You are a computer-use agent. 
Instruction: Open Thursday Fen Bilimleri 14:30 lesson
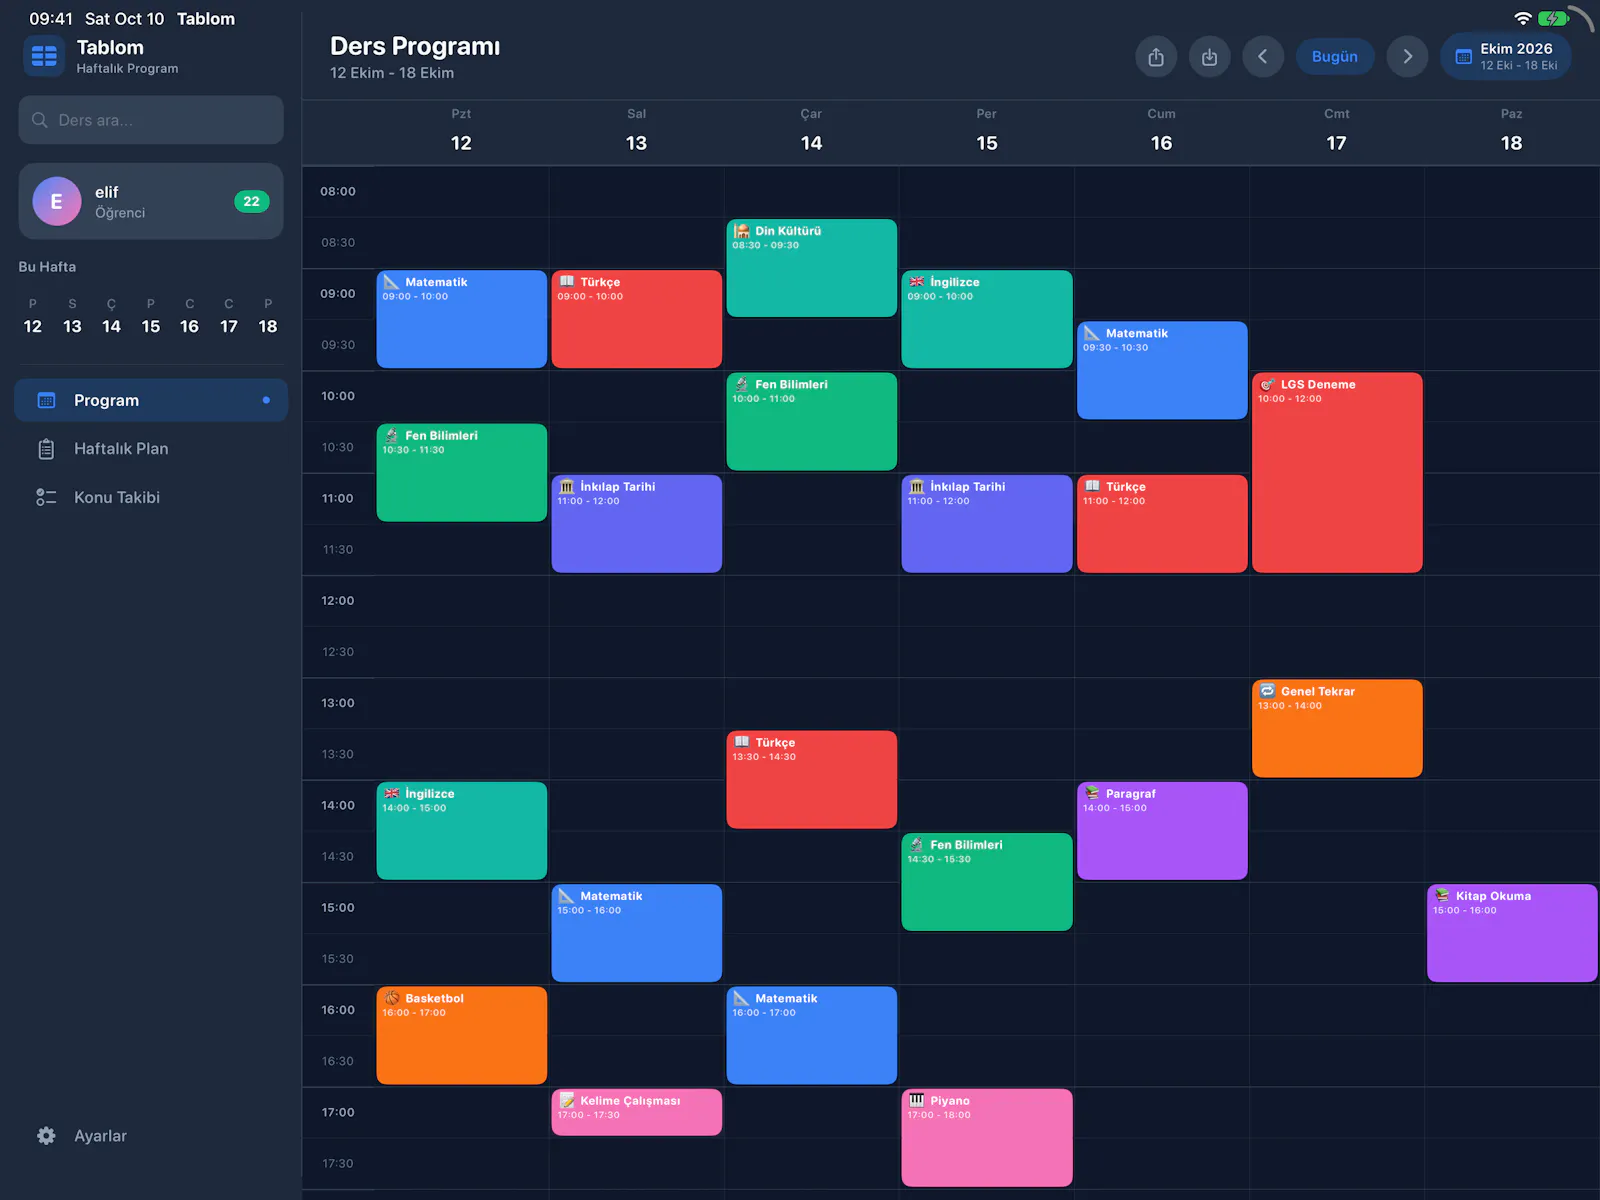(987, 882)
